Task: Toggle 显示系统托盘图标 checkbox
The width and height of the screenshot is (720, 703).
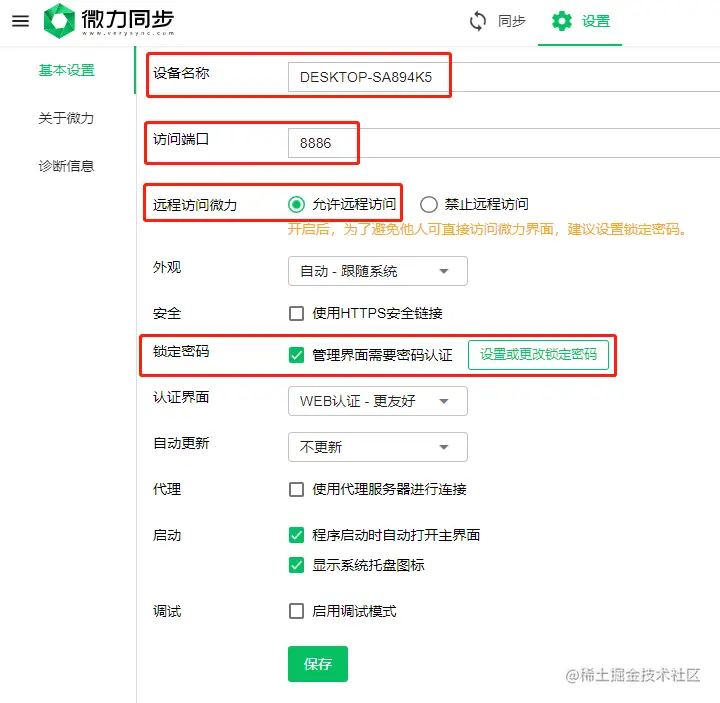Action: (x=296, y=565)
